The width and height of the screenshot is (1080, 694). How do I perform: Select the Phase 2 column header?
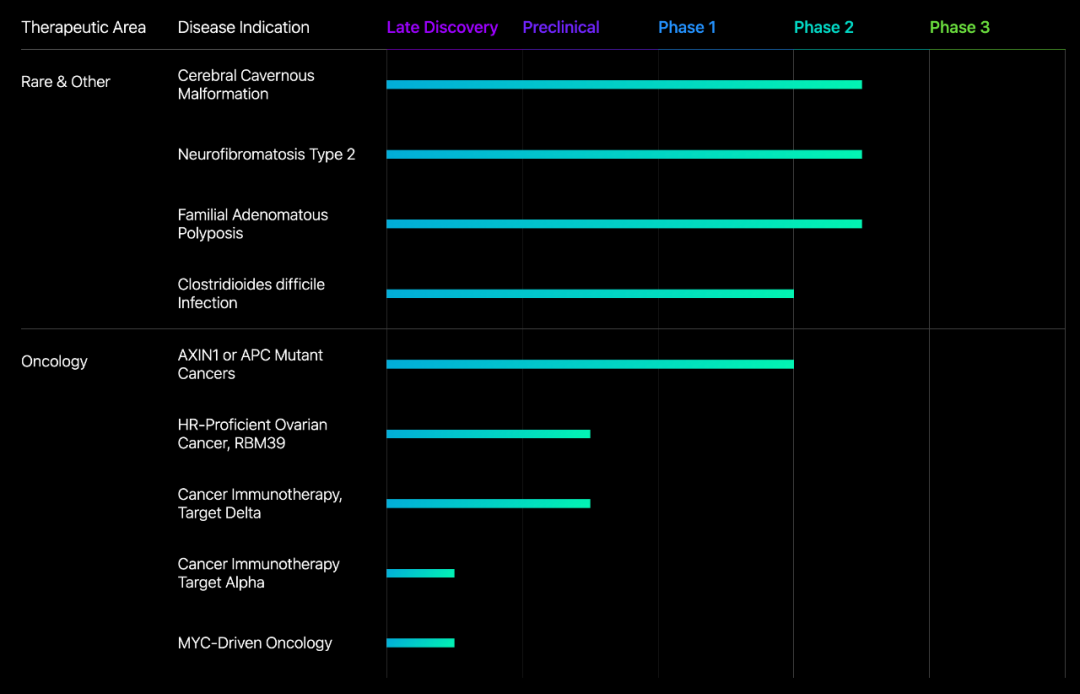(824, 27)
